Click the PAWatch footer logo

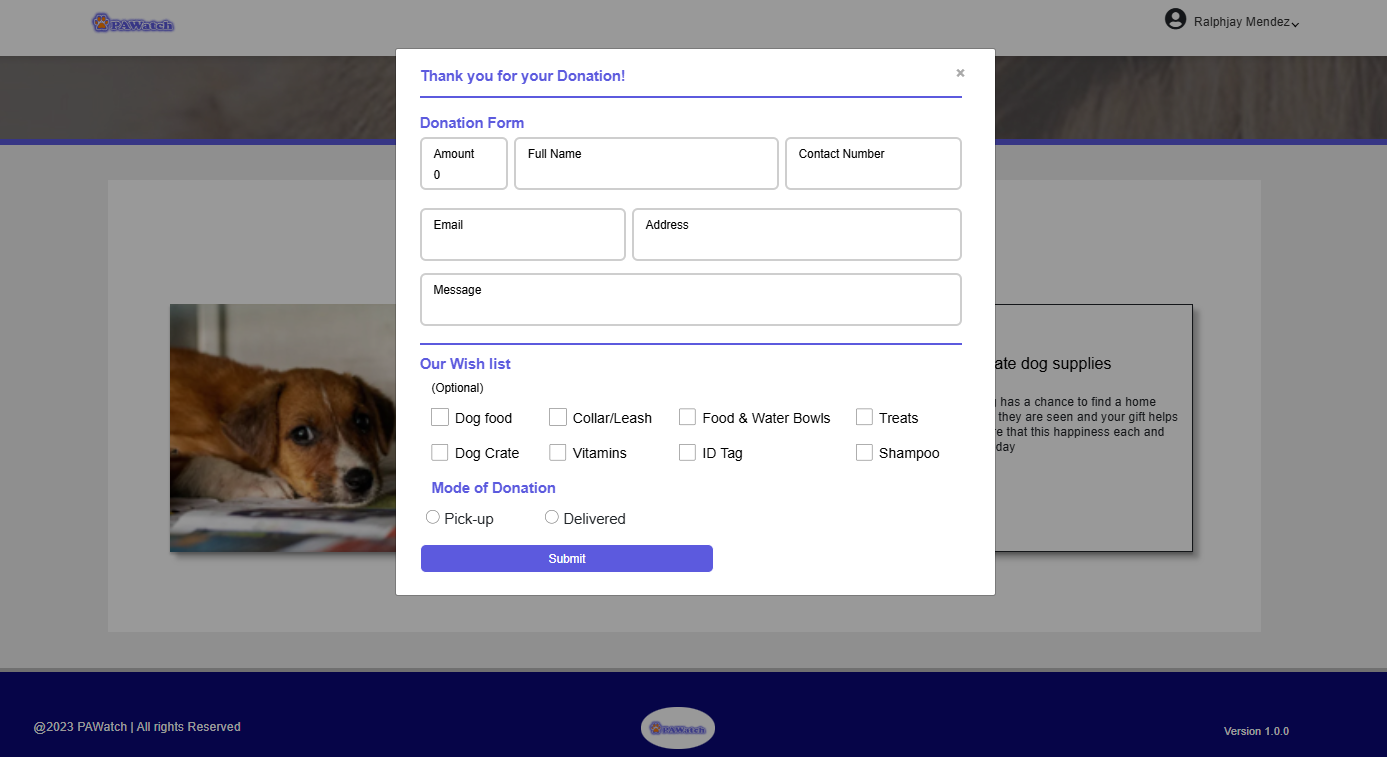click(678, 728)
